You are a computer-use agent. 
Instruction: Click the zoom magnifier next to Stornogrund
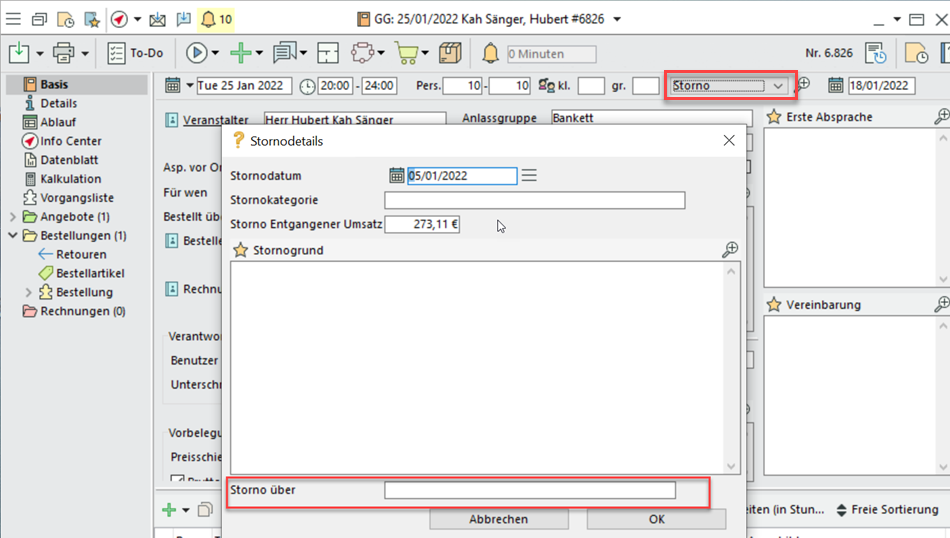pyautogui.click(x=730, y=250)
